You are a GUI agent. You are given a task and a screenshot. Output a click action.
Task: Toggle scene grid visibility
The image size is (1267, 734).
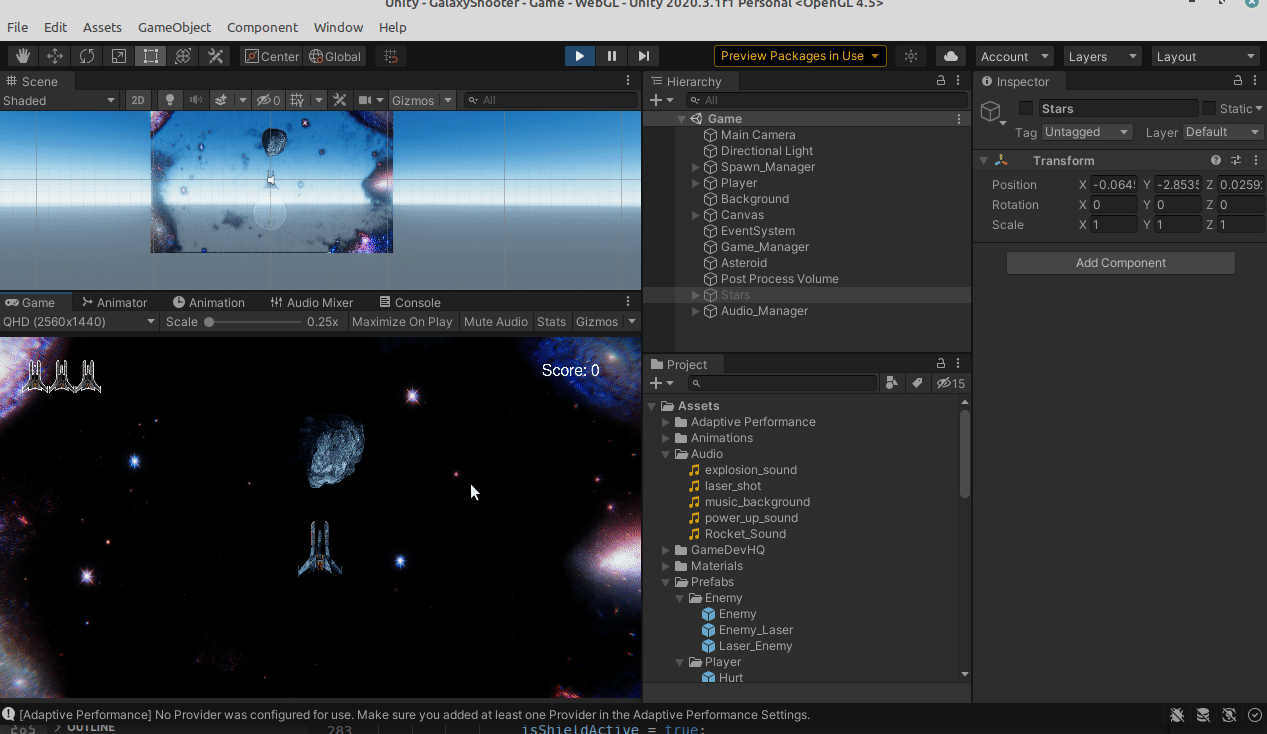[297, 100]
